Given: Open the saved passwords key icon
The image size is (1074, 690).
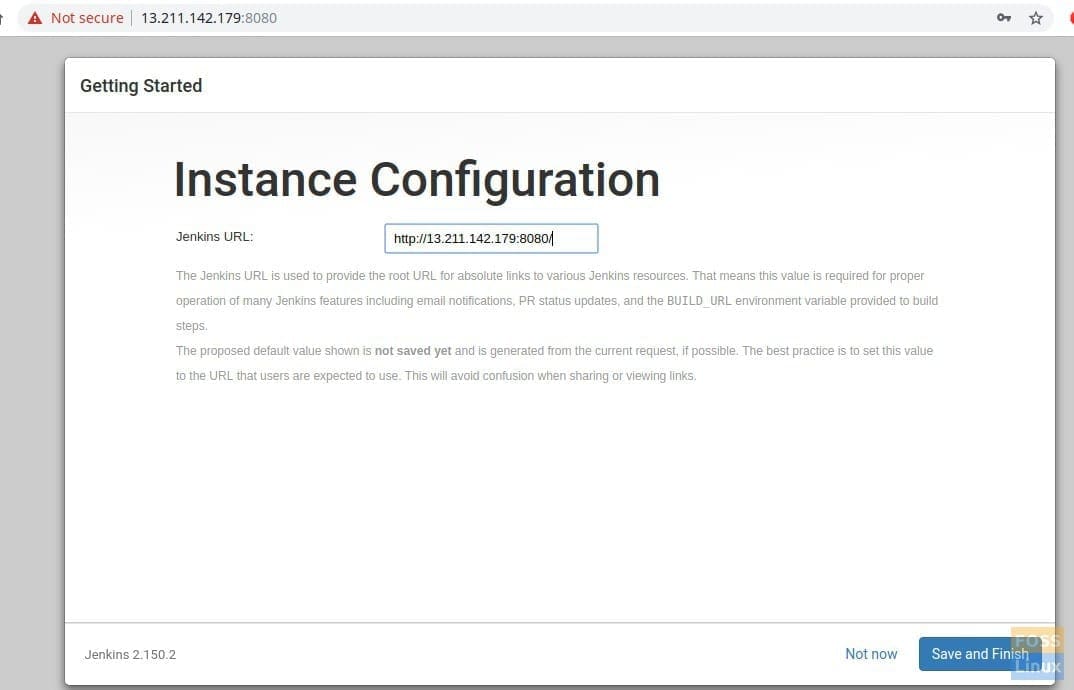Looking at the screenshot, I should pyautogui.click(x=1003, y=18).
